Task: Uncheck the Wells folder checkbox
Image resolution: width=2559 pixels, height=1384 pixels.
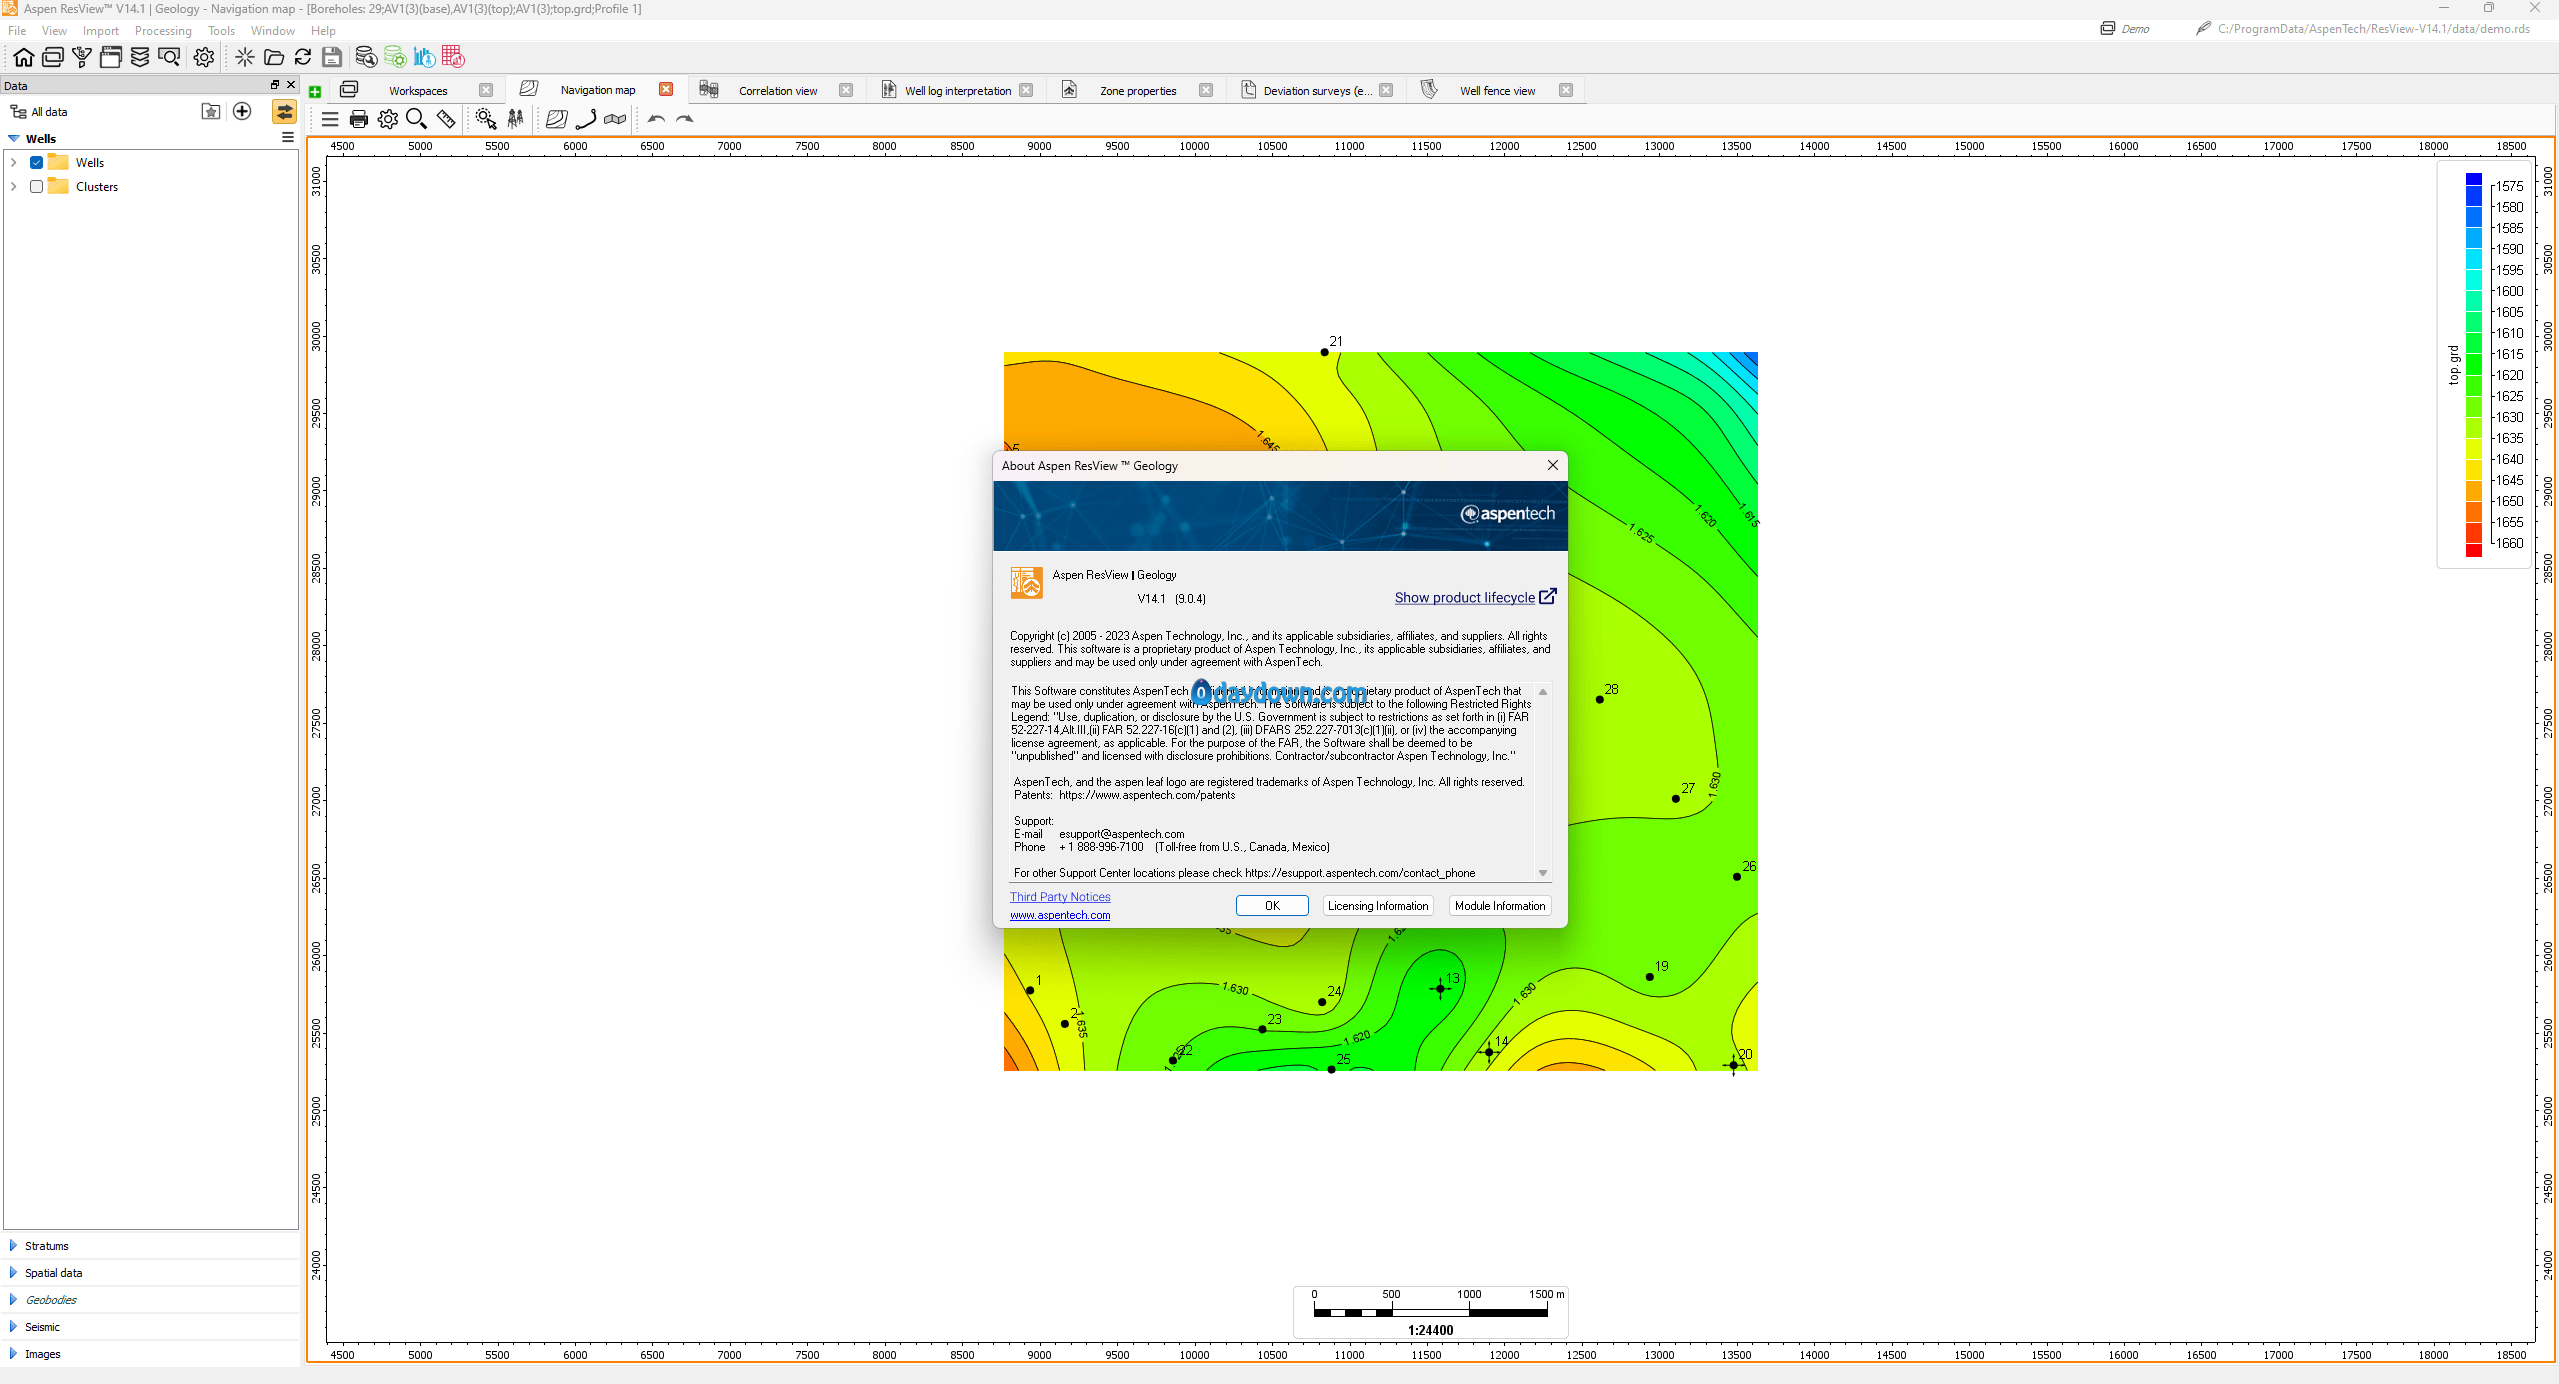Action: click(x=37, y=162)
